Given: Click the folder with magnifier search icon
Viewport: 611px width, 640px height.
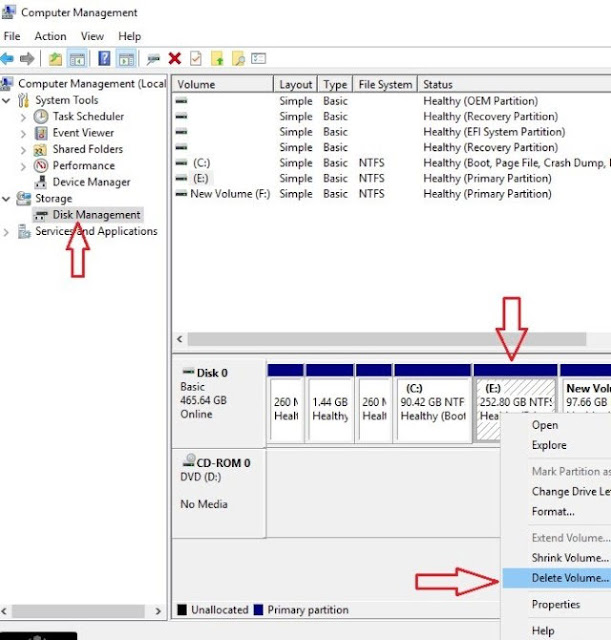Looking at the screenshot, I should pyautogui.click(x=238, y=59).
